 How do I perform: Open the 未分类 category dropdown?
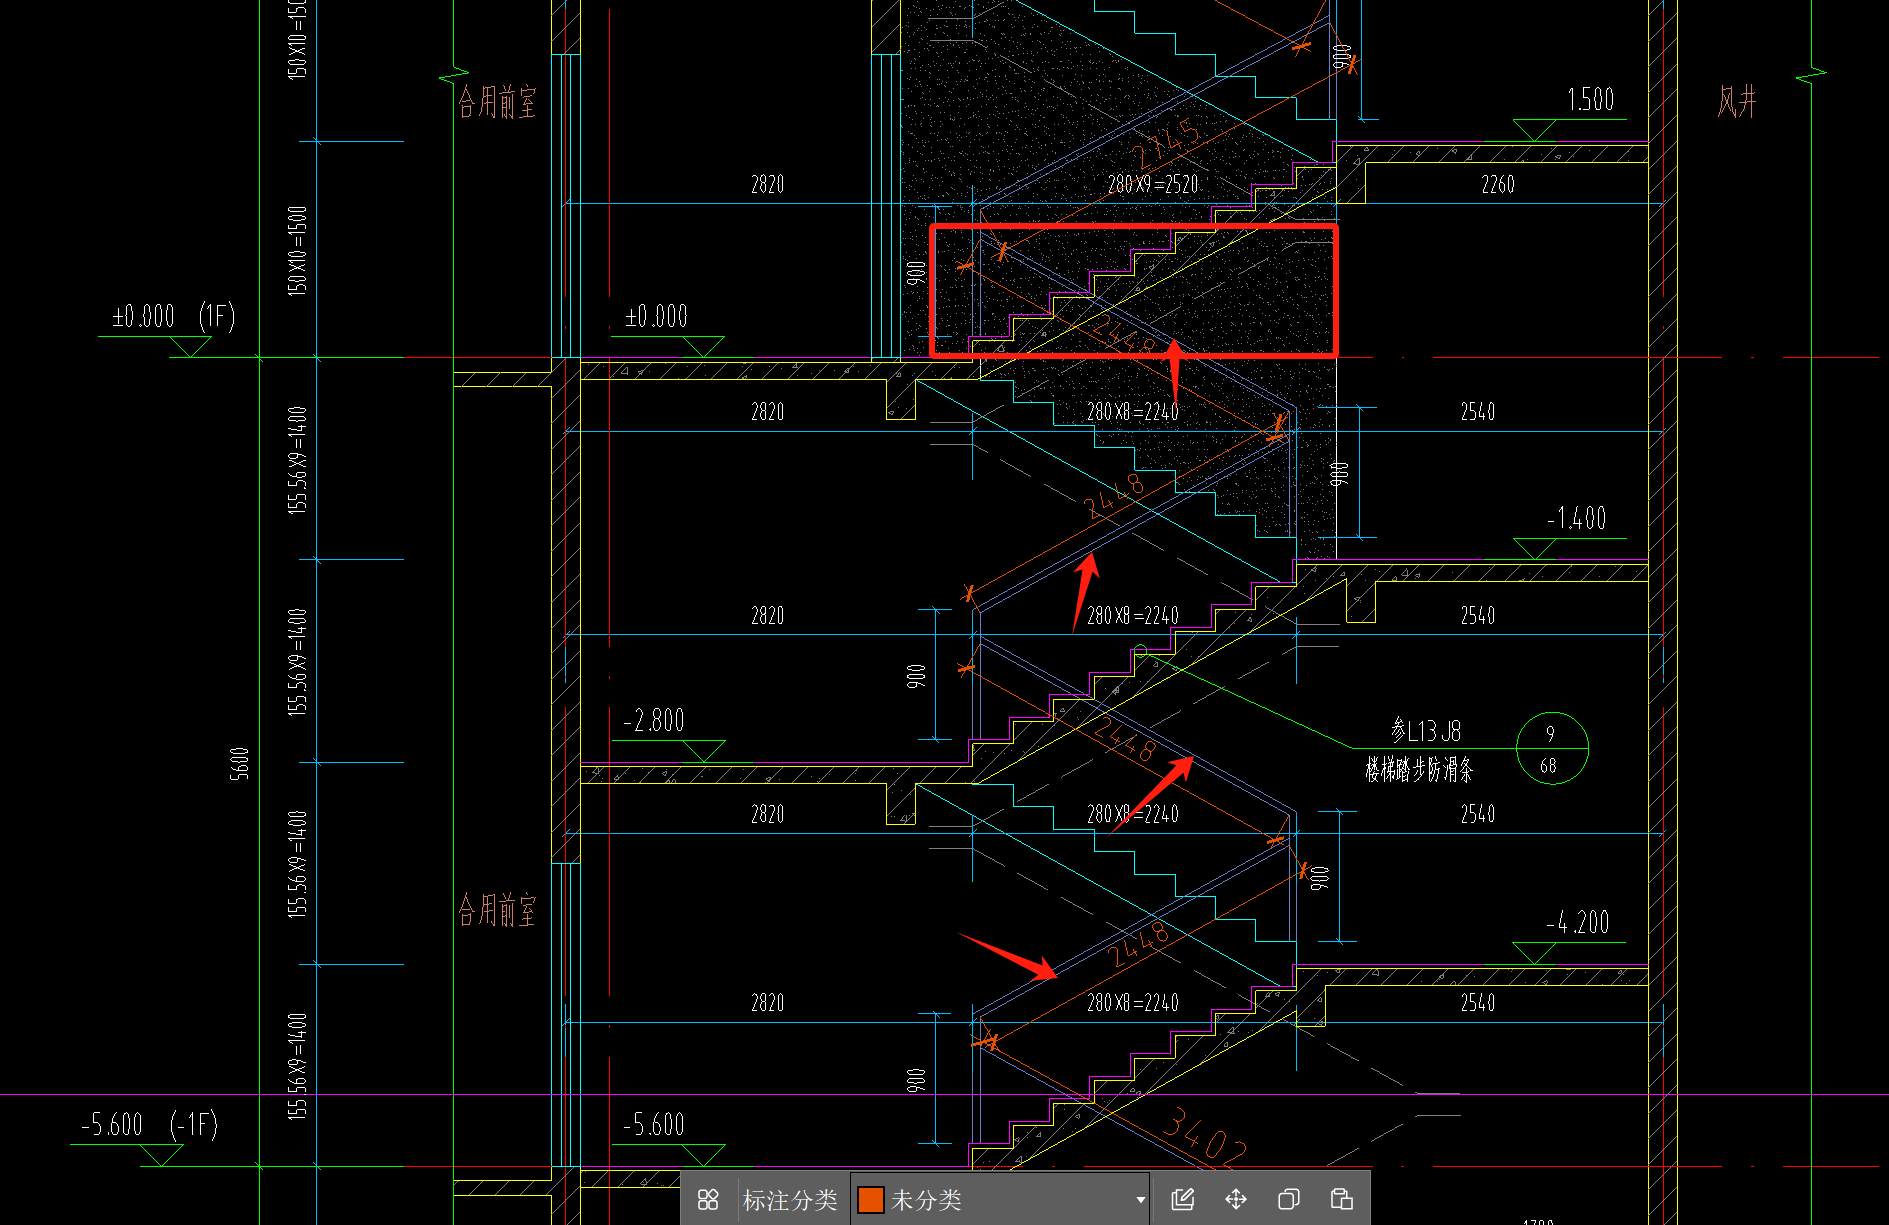point(1000,1199)
